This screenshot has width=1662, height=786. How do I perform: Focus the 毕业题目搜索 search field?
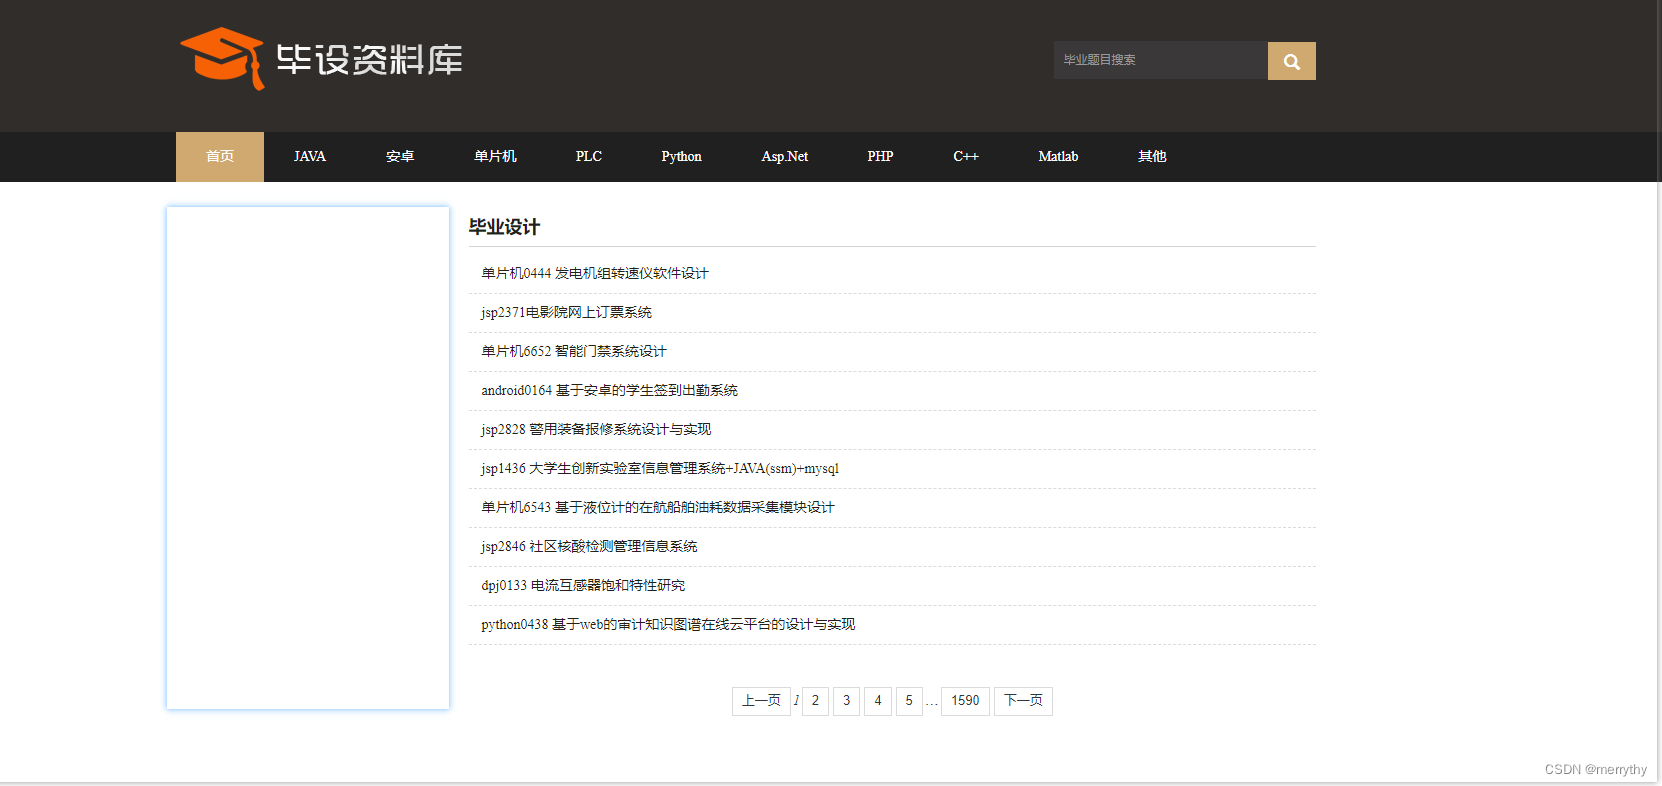point(1161,60)
